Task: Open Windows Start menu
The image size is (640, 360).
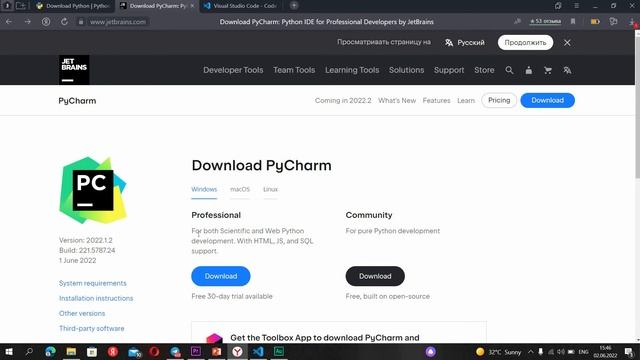Action: (x=9, y=351)
